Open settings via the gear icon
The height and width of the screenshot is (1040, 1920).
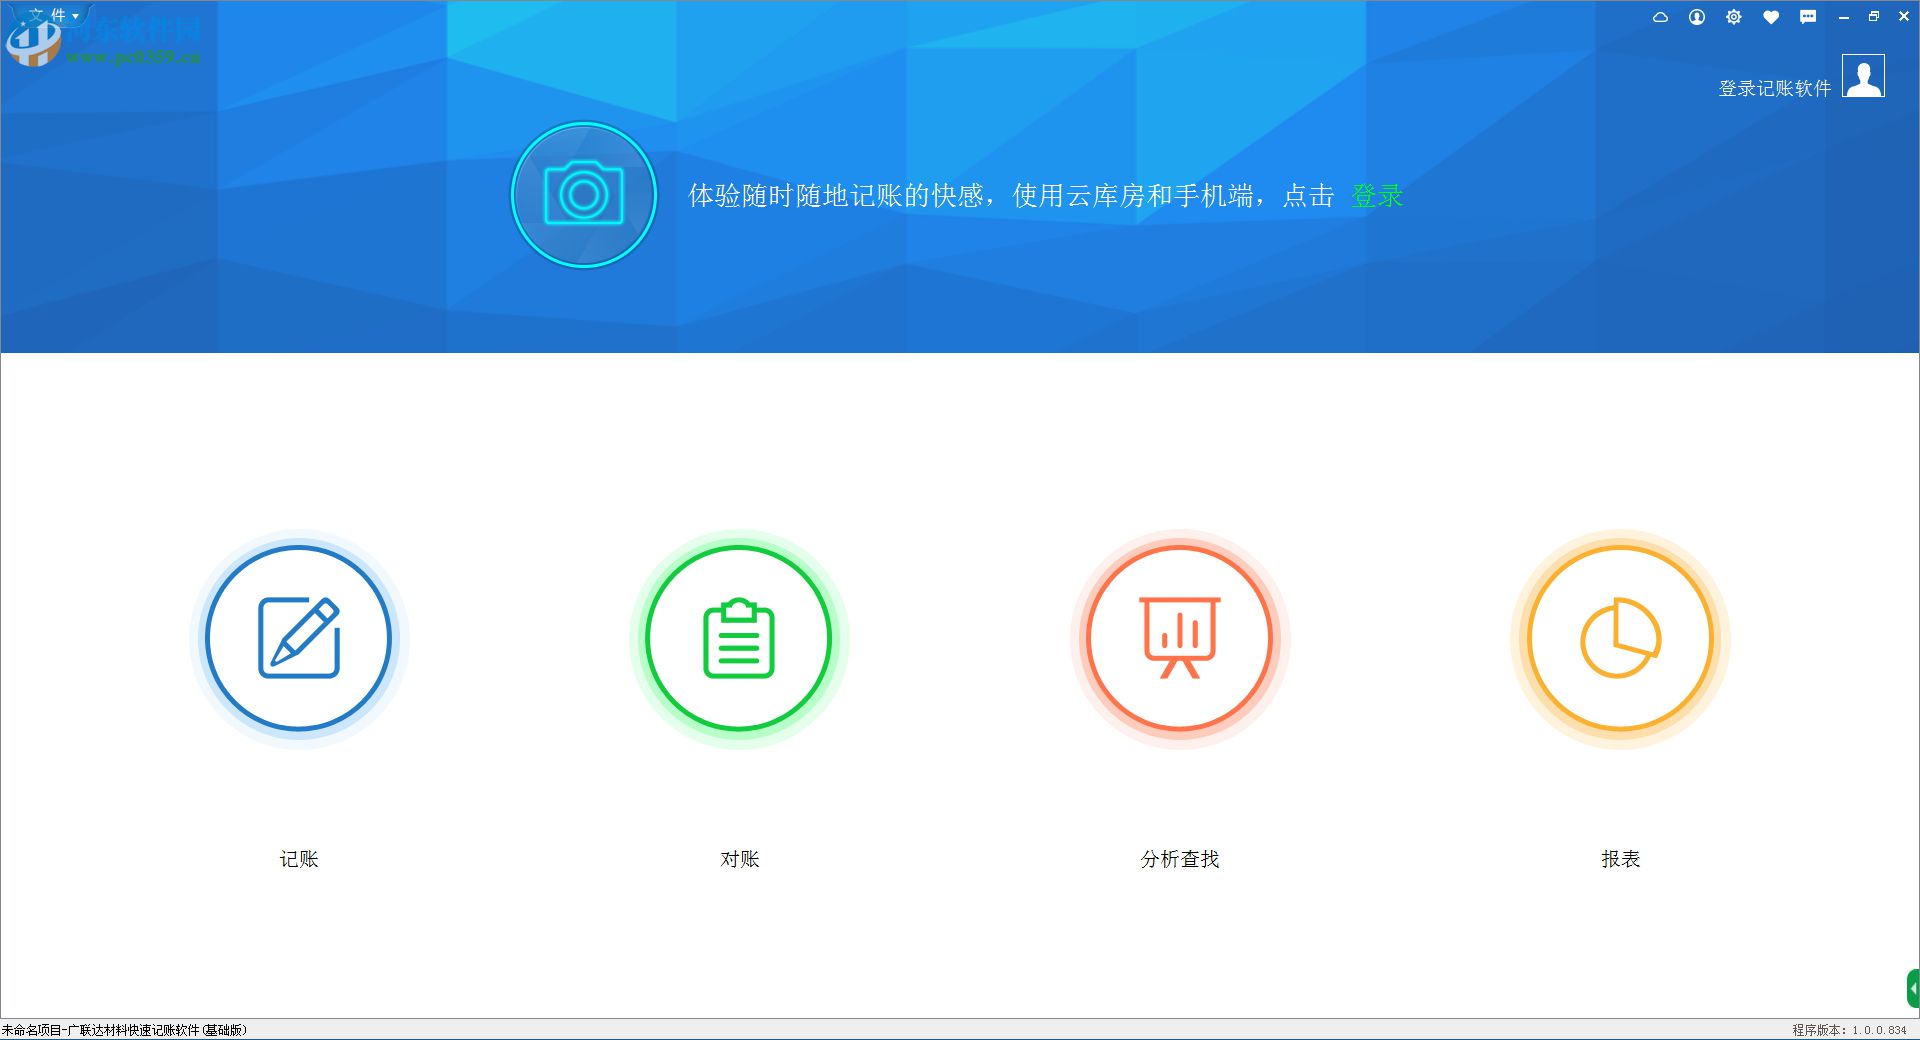click(1734, 17)
